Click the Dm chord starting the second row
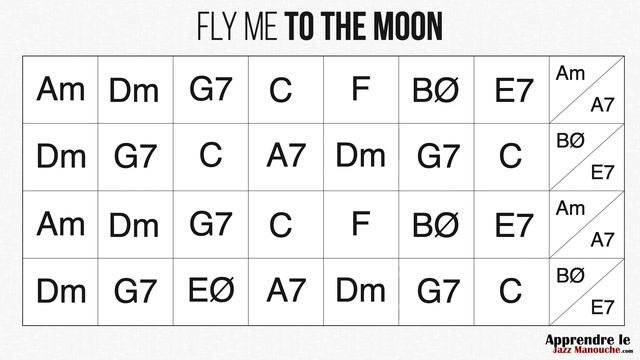The image size is (640, 360). (x=60, y=157)
